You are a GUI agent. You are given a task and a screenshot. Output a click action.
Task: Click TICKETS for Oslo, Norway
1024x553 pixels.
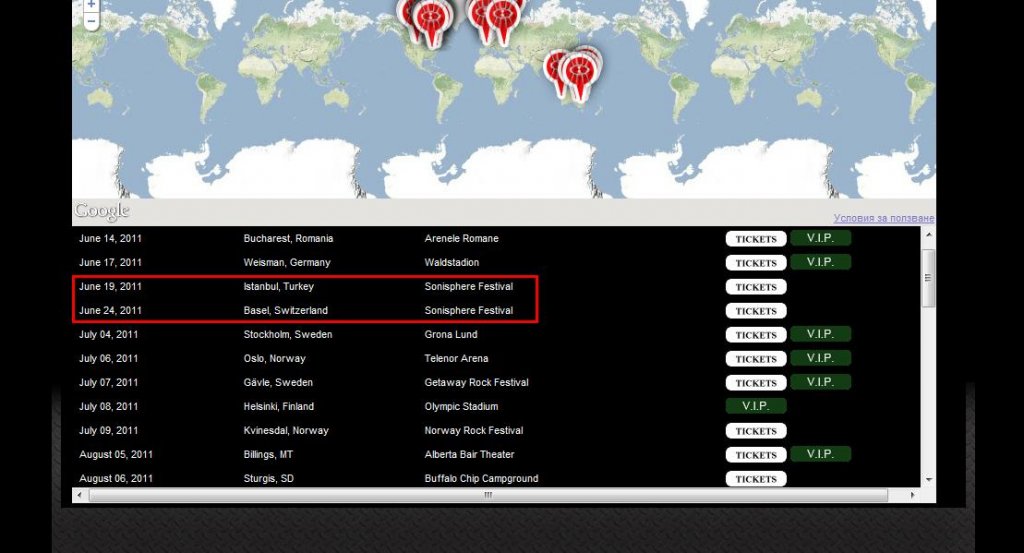pos(756,359)
